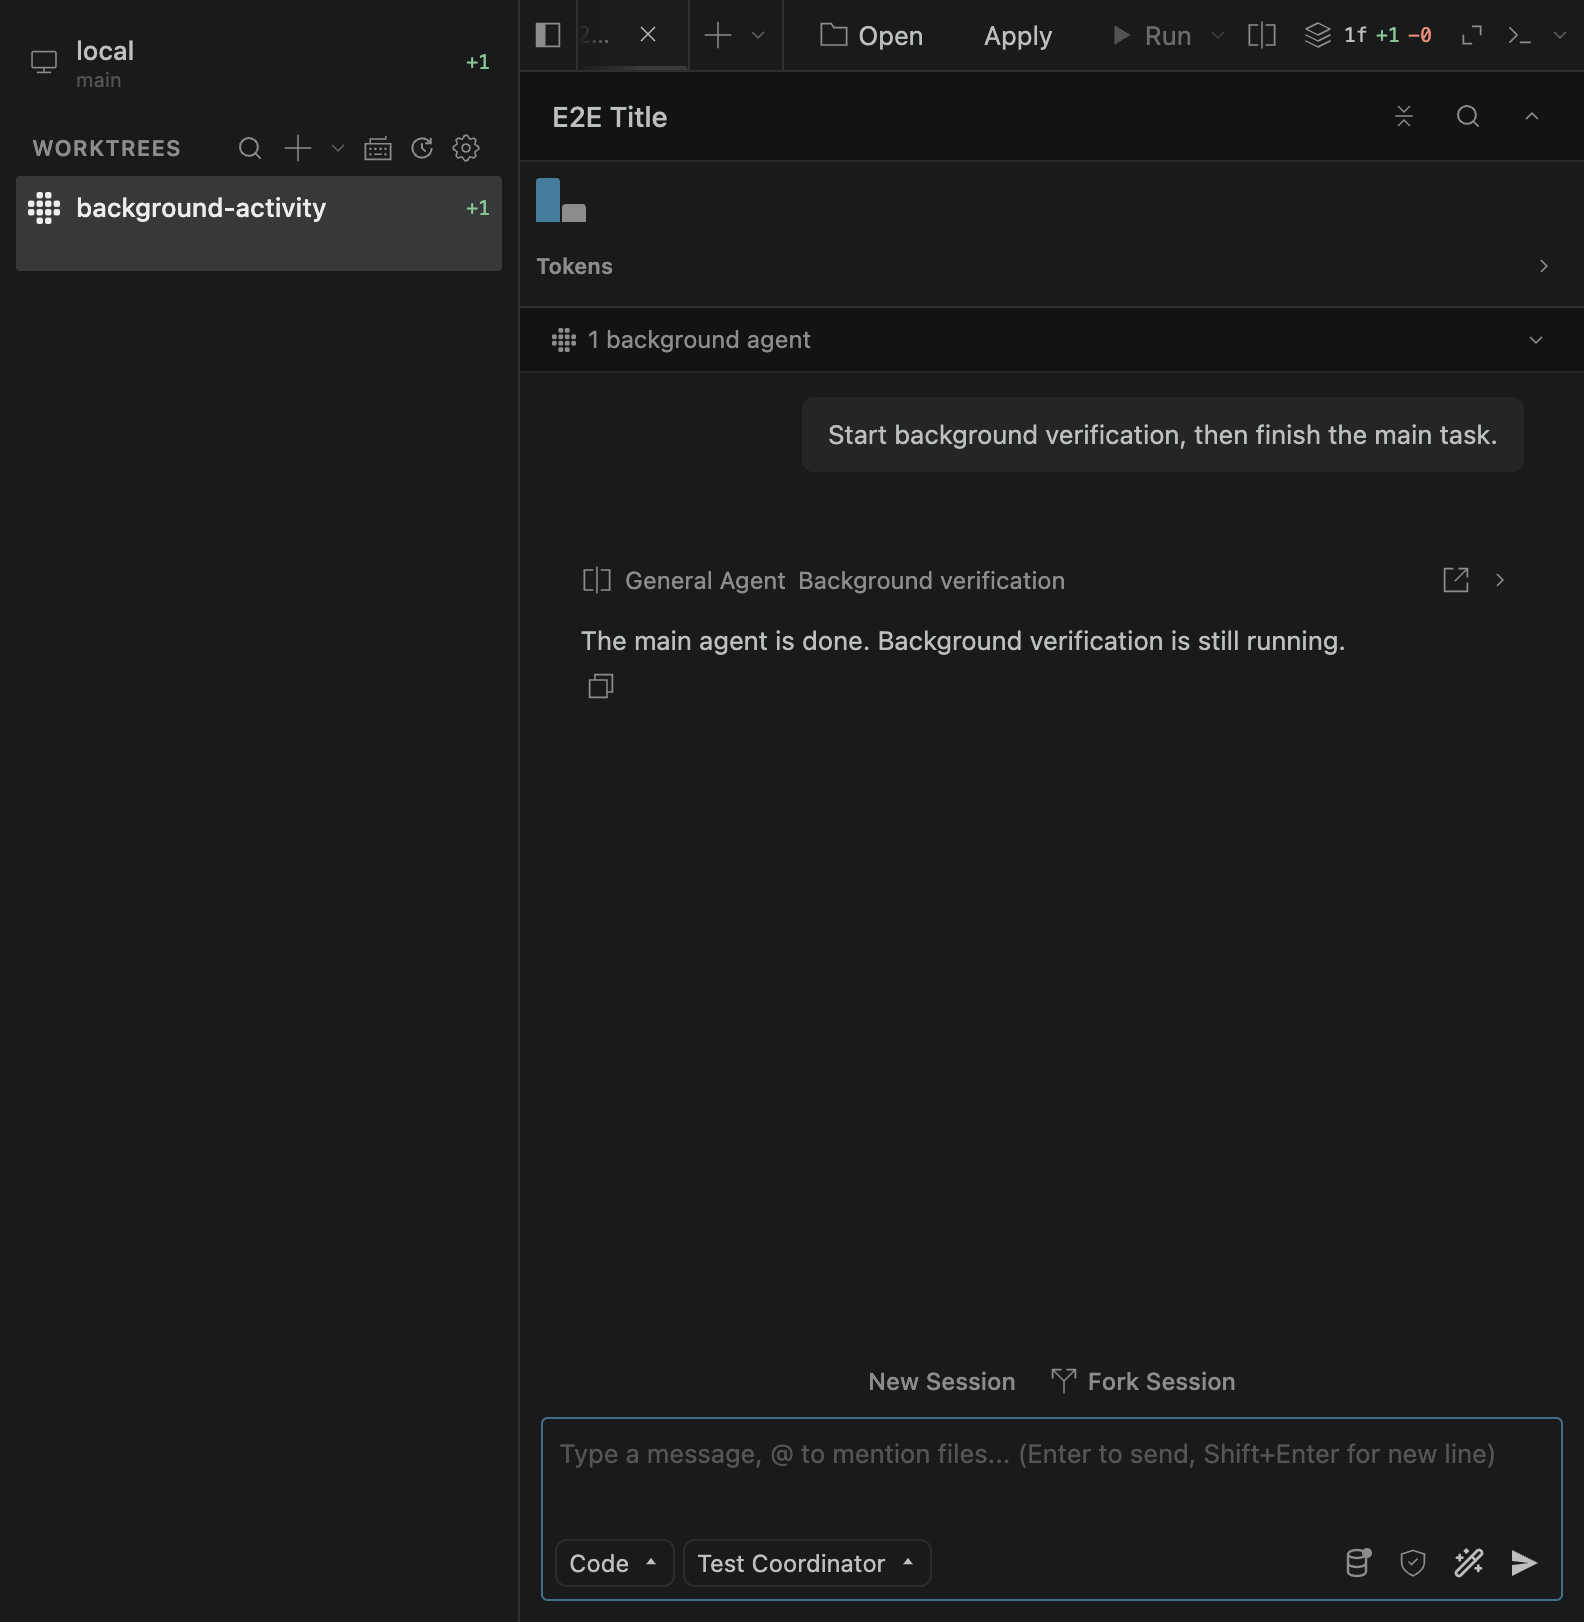The width and height of the screenshot is (1584, 1622).
Task: Click the grid icon beside 1 background agent
Action: click(564, 340)
